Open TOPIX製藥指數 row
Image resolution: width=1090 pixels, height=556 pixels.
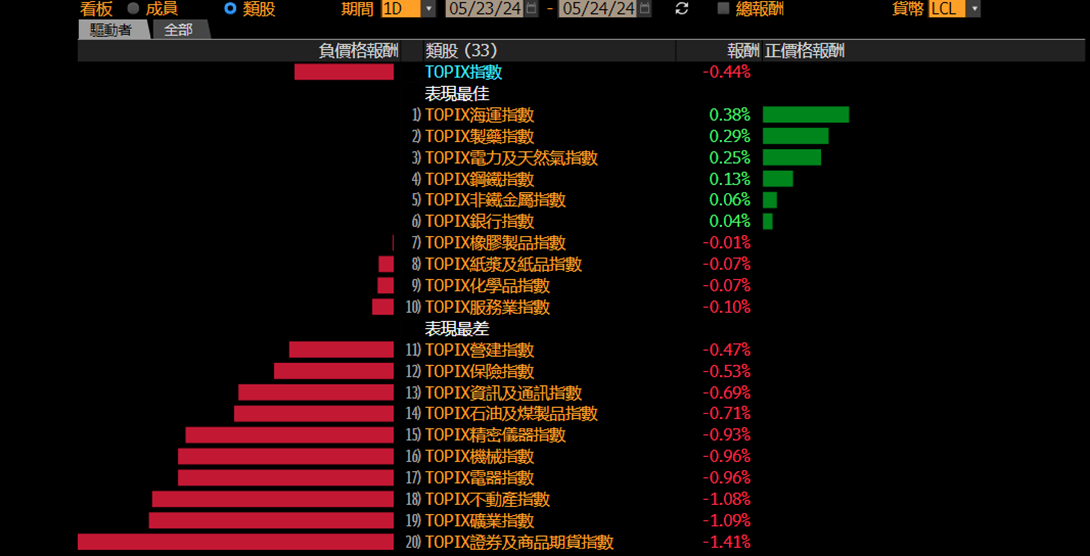coord(480,136)
